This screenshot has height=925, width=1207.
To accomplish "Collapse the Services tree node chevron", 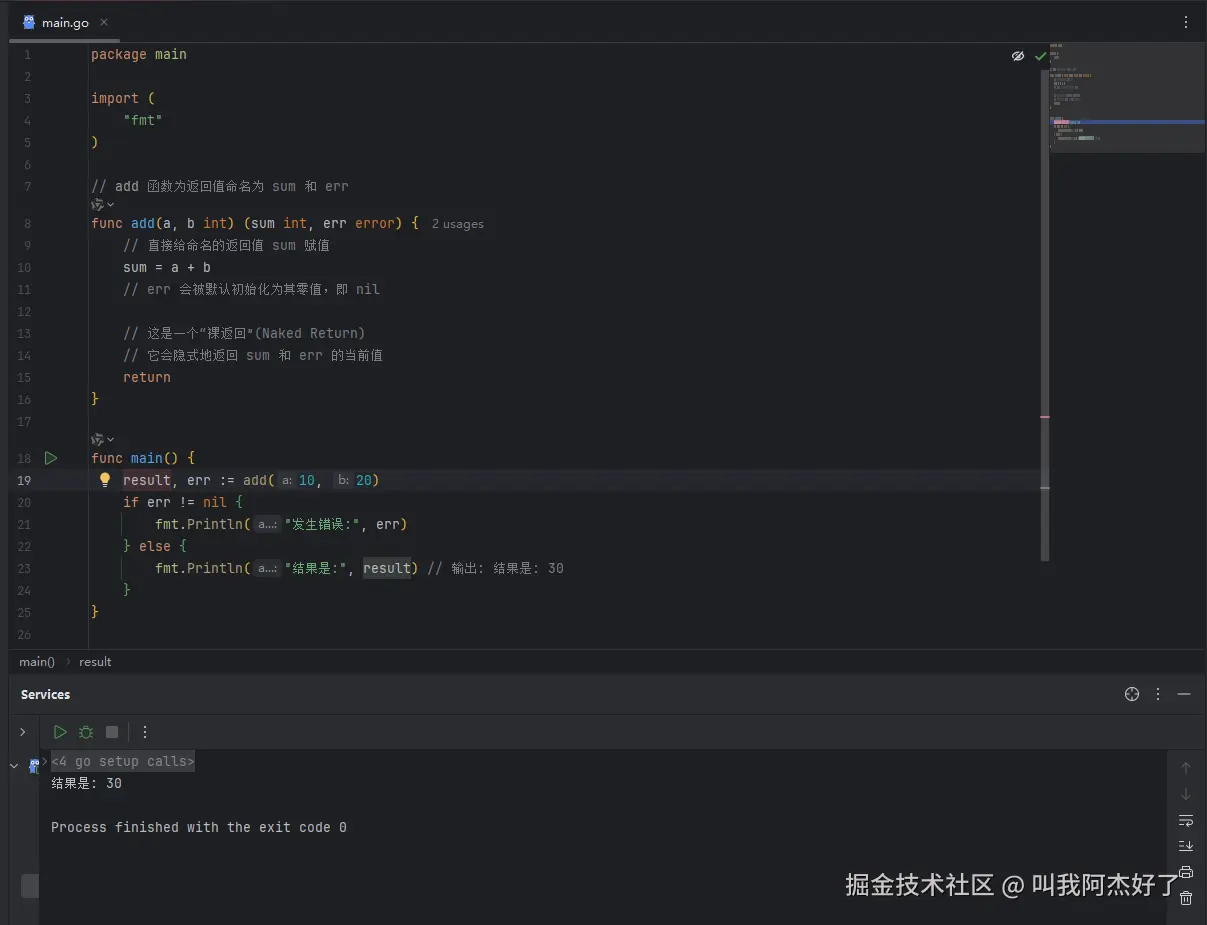I will [x=14, y=766].
